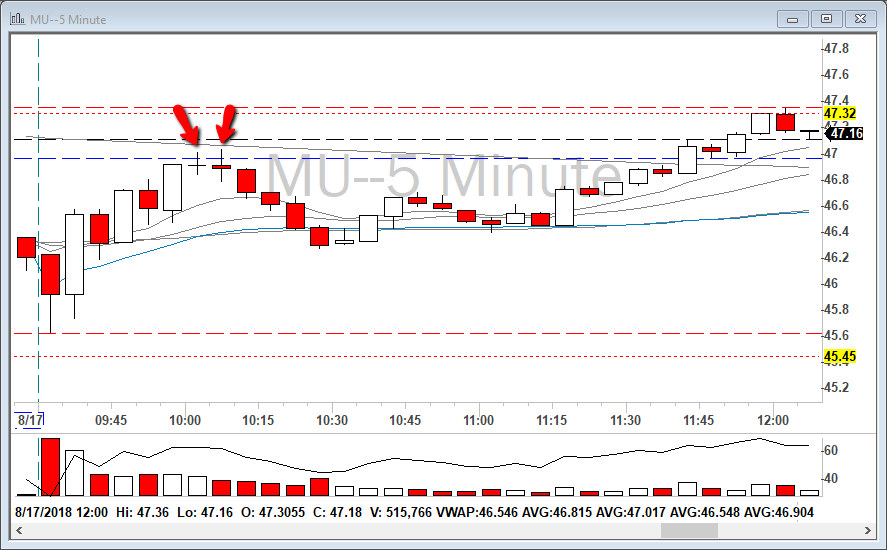The width and height of the screenshot is (887, 550).
Task: Click the 10:45 time axis label
Action: click(405, 420)
